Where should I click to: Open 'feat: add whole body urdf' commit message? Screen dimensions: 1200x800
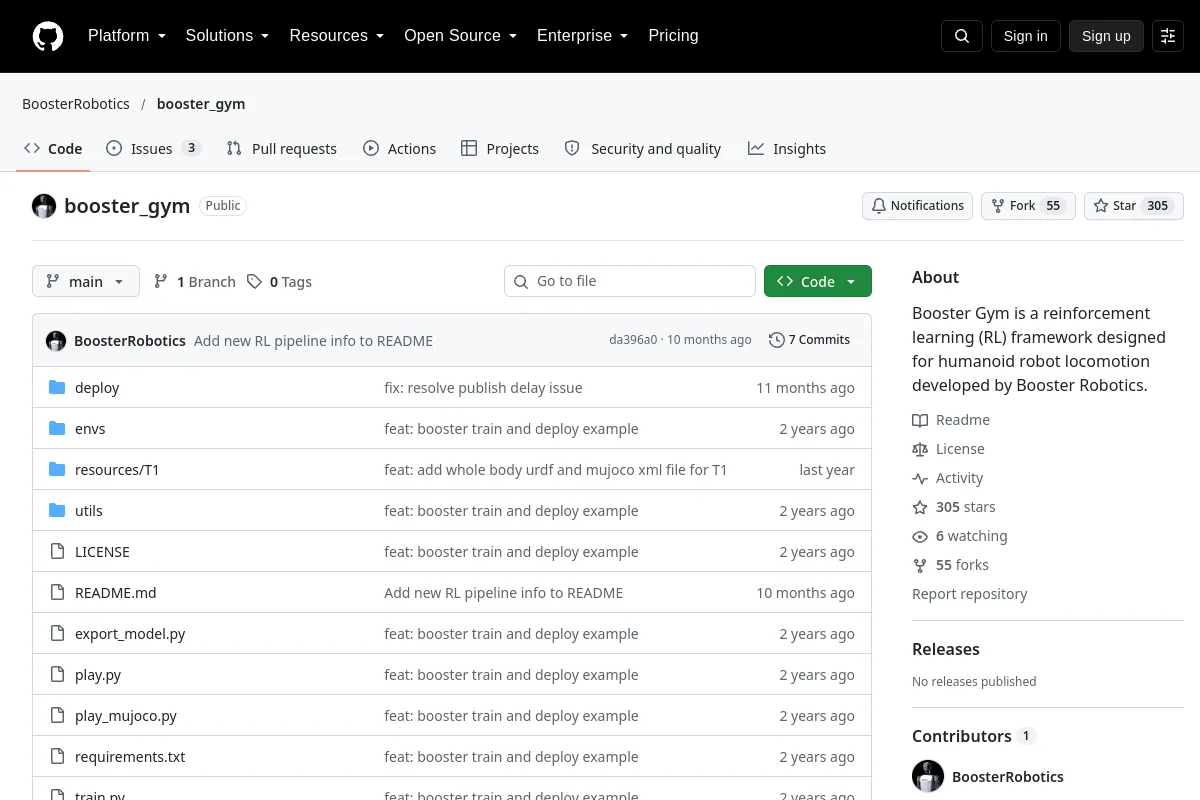click(x=555, y=470)
